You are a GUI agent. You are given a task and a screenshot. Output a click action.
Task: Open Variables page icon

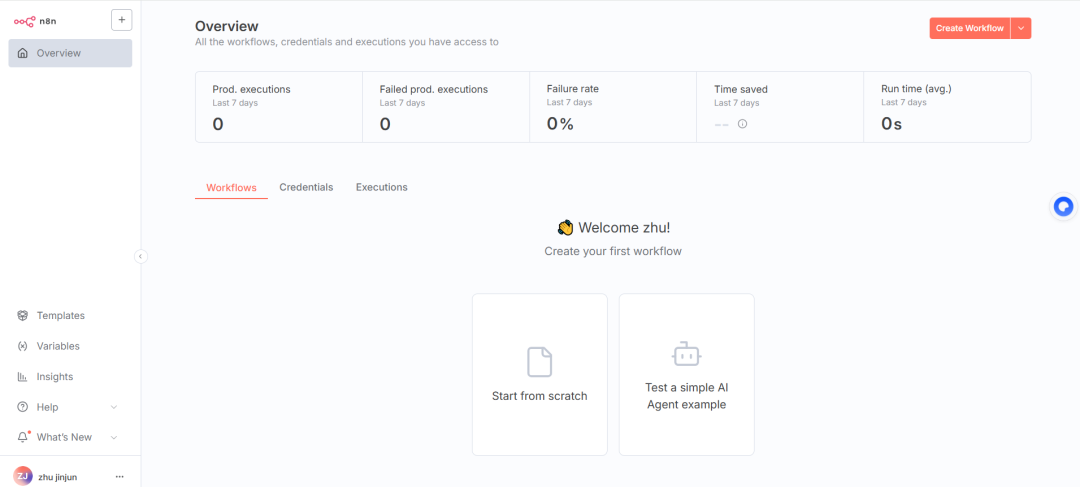pyautogui.click(x=23, y=346)
